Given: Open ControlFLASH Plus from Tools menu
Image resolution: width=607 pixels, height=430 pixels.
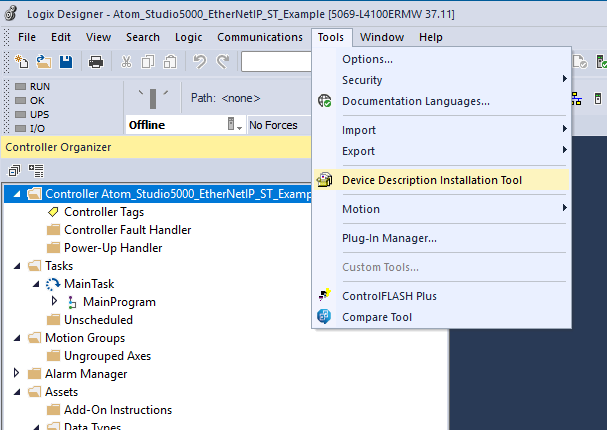Looking at the screenshot, I should [x=389, y=296].
